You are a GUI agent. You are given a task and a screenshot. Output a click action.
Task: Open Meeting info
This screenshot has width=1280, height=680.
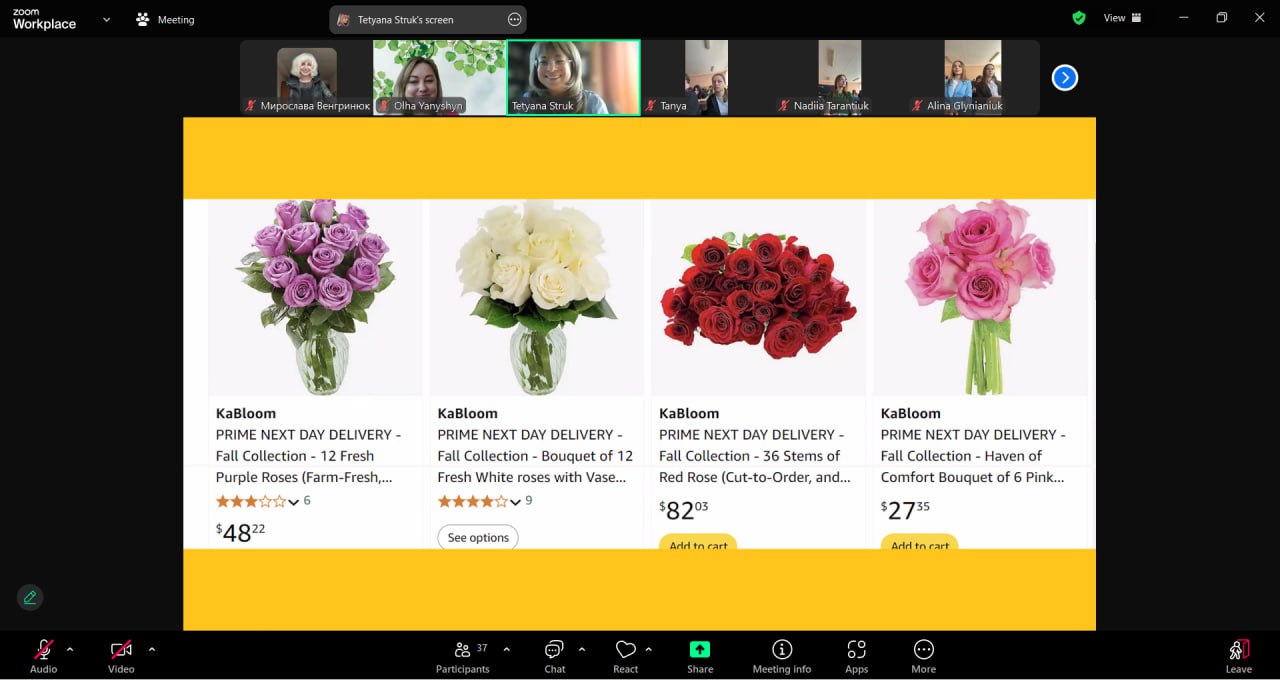[x=782, y=656]
